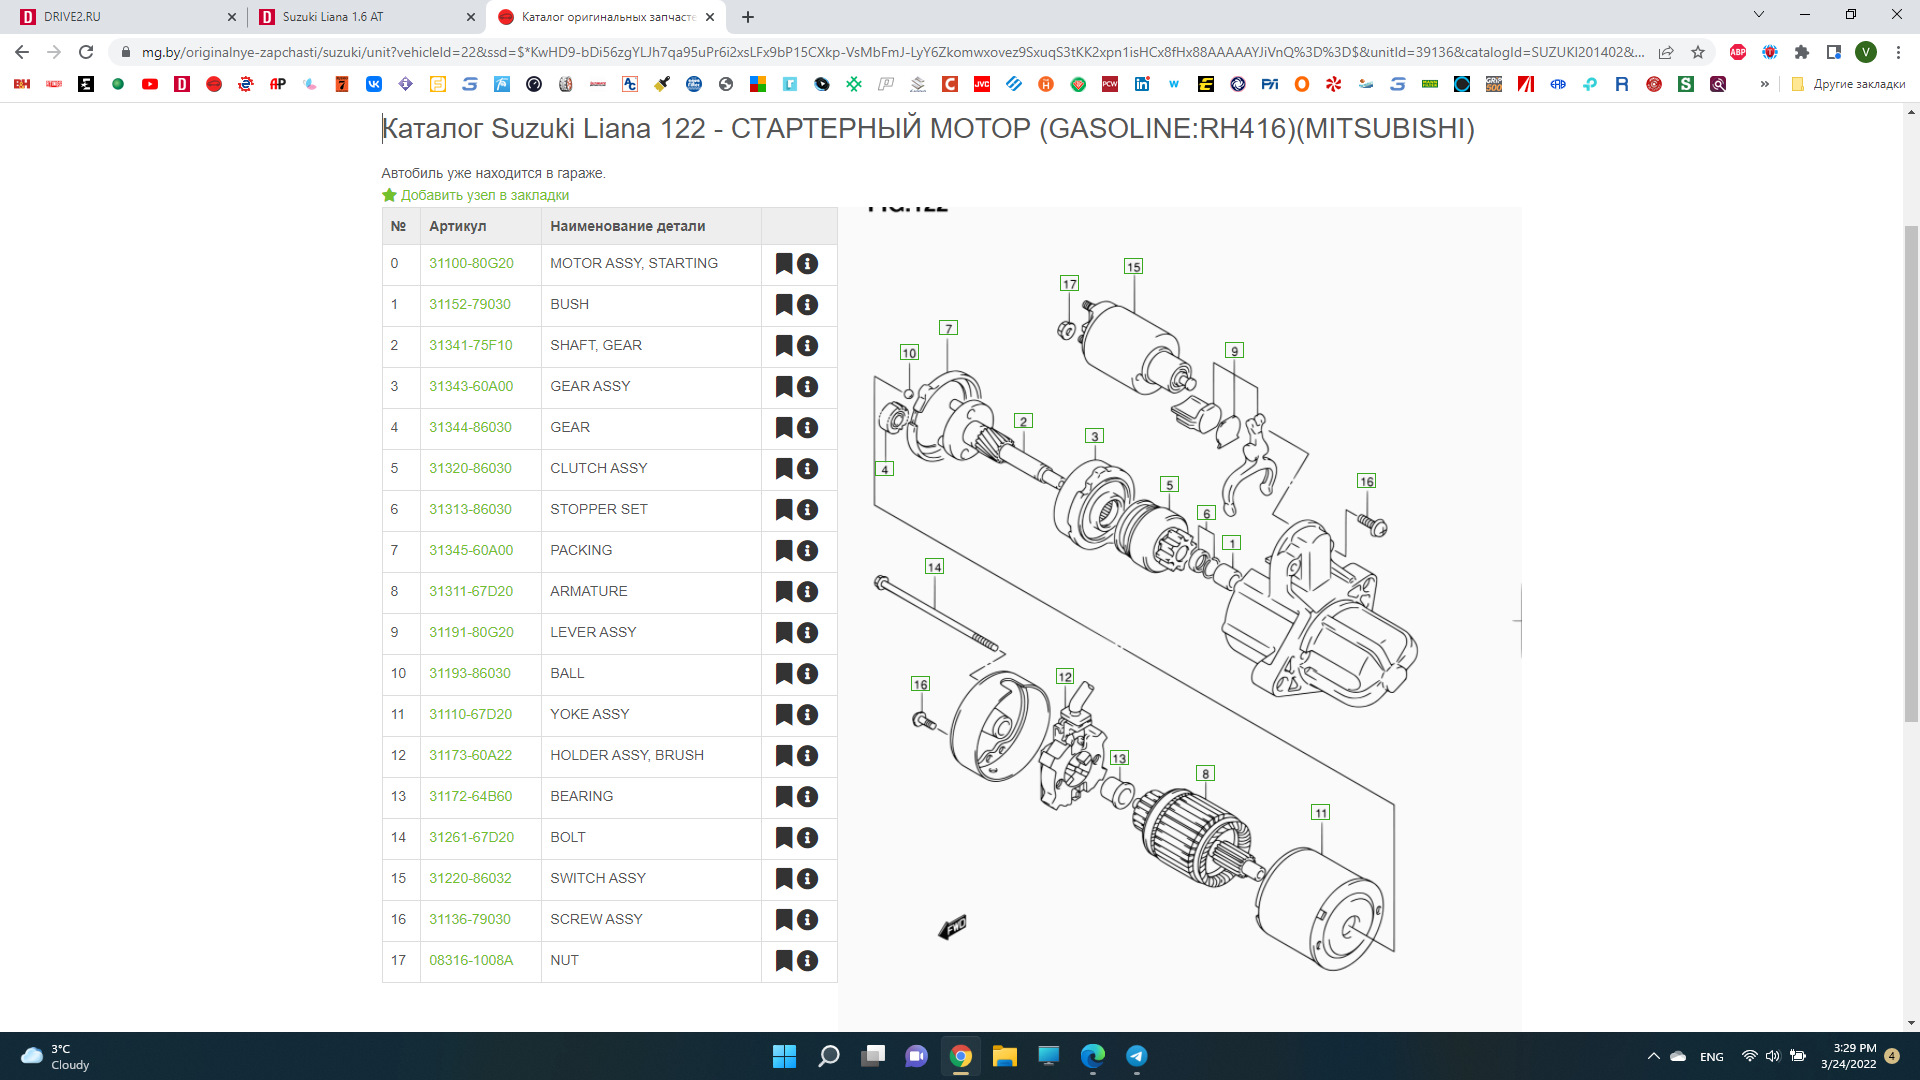Click bookmark icon for MOTOR ASSY, STARTING row

click(784, 264)
